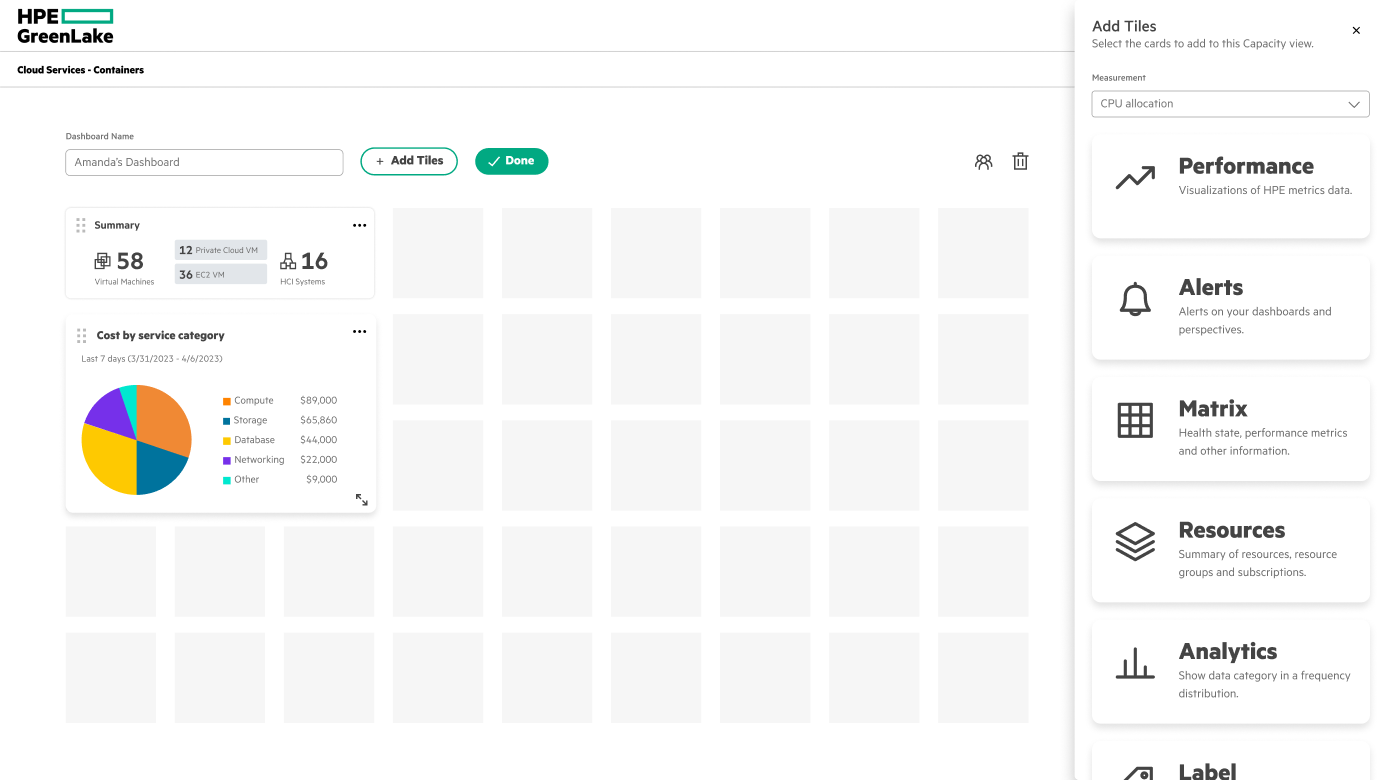Click the Cost by service category title

(160, 335)
